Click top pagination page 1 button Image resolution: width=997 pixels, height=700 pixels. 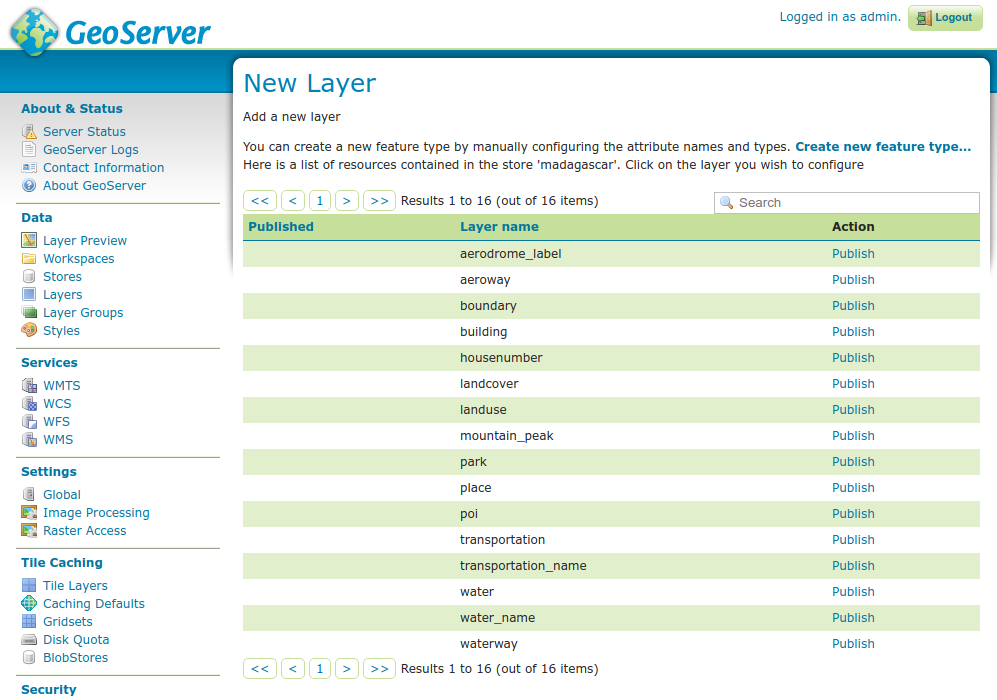point(320,201)
